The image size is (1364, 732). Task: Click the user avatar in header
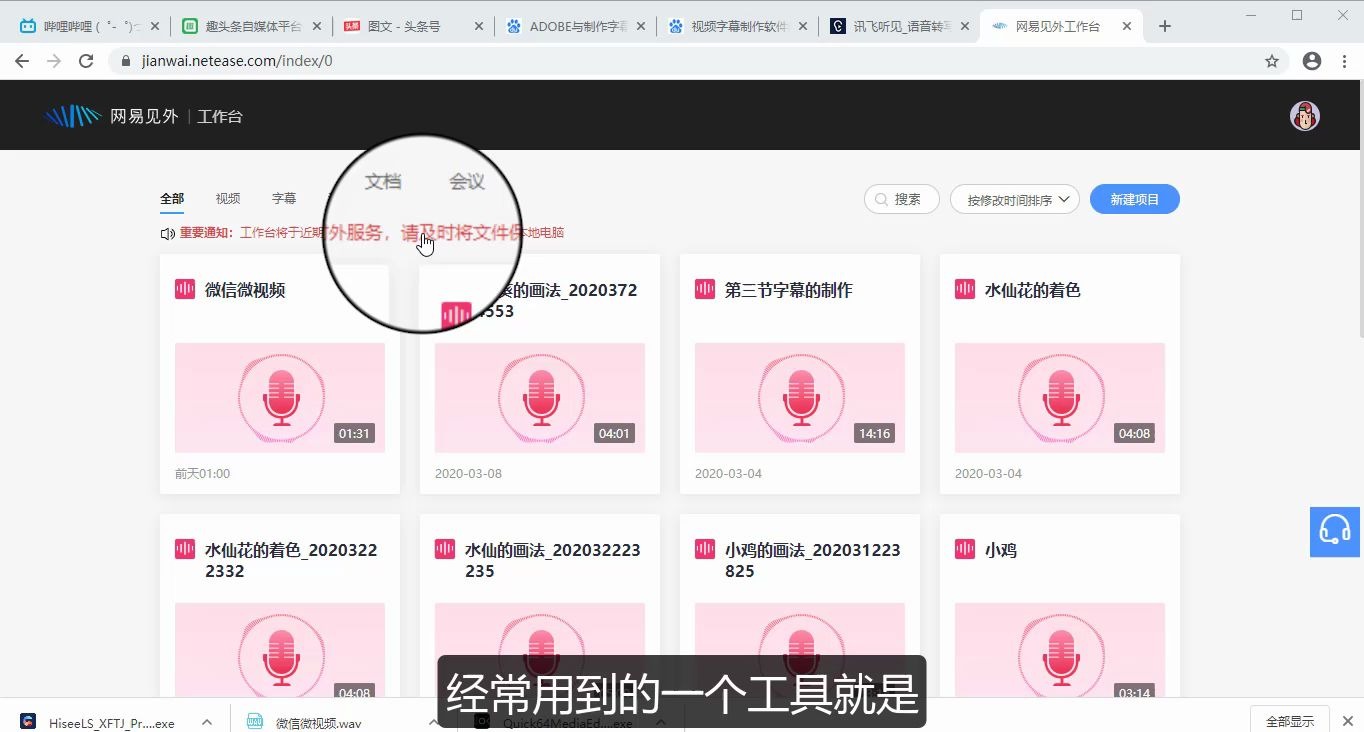tap(1305, 116)
